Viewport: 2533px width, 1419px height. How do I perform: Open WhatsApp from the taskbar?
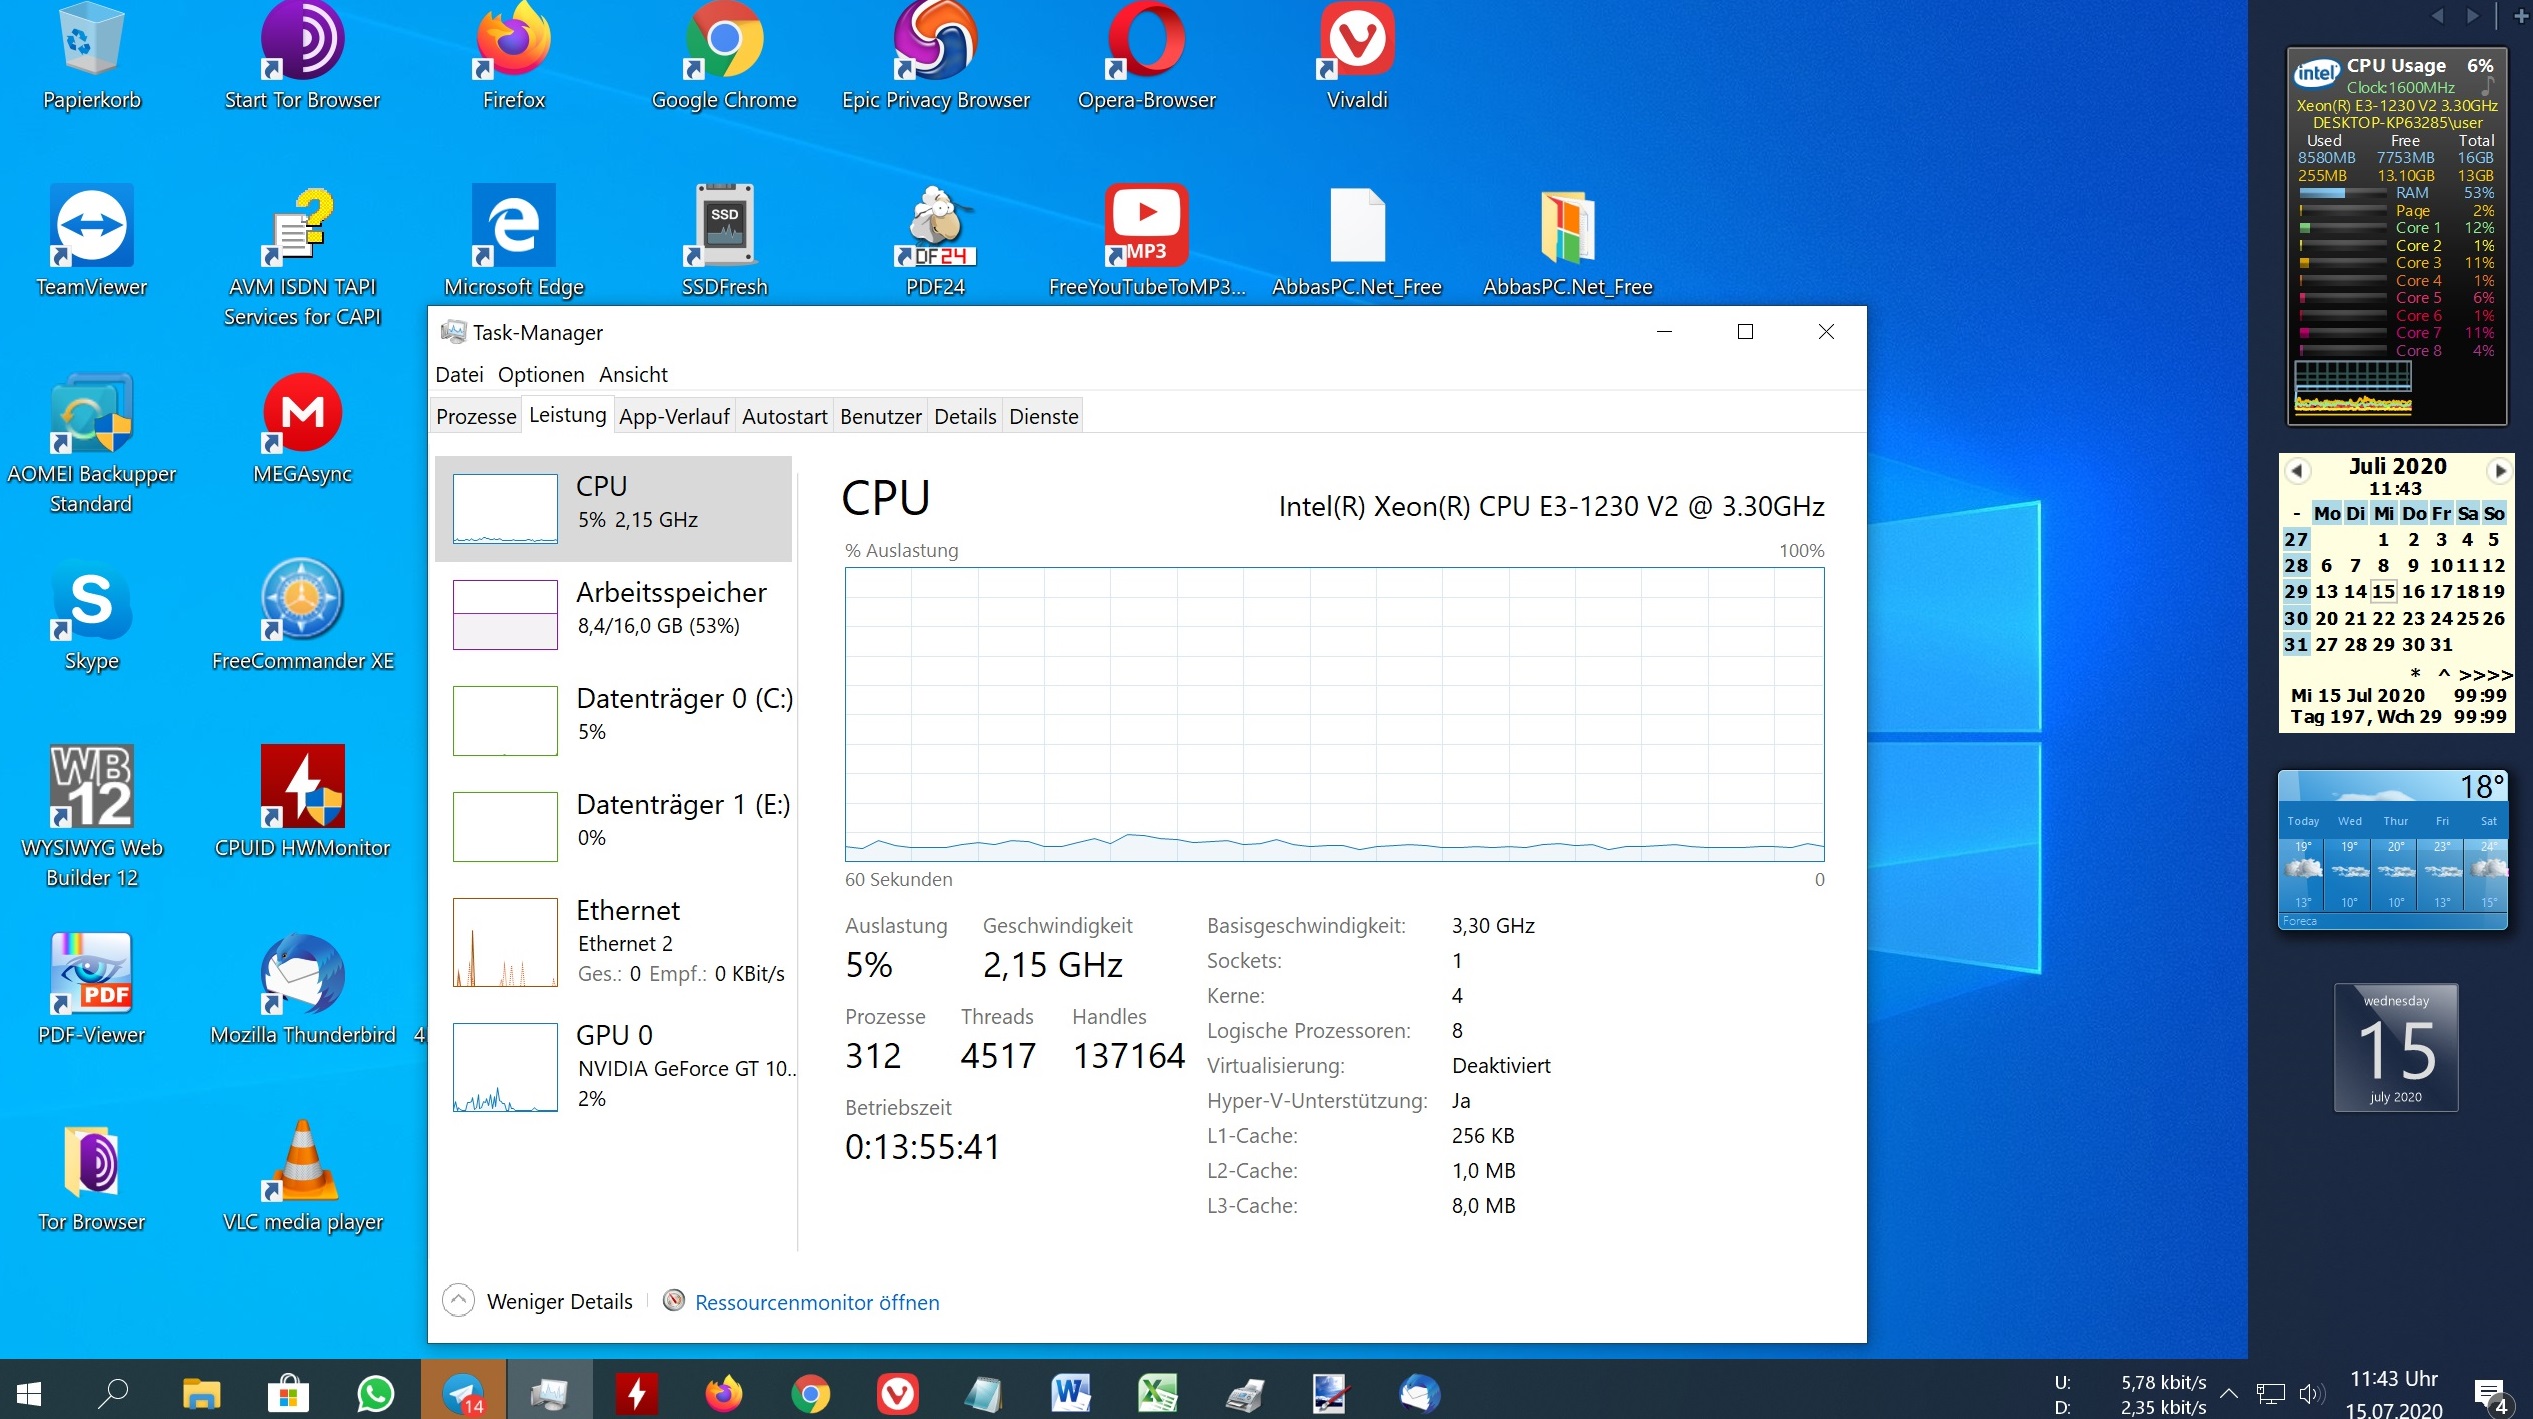click(x=376, y=1393)
